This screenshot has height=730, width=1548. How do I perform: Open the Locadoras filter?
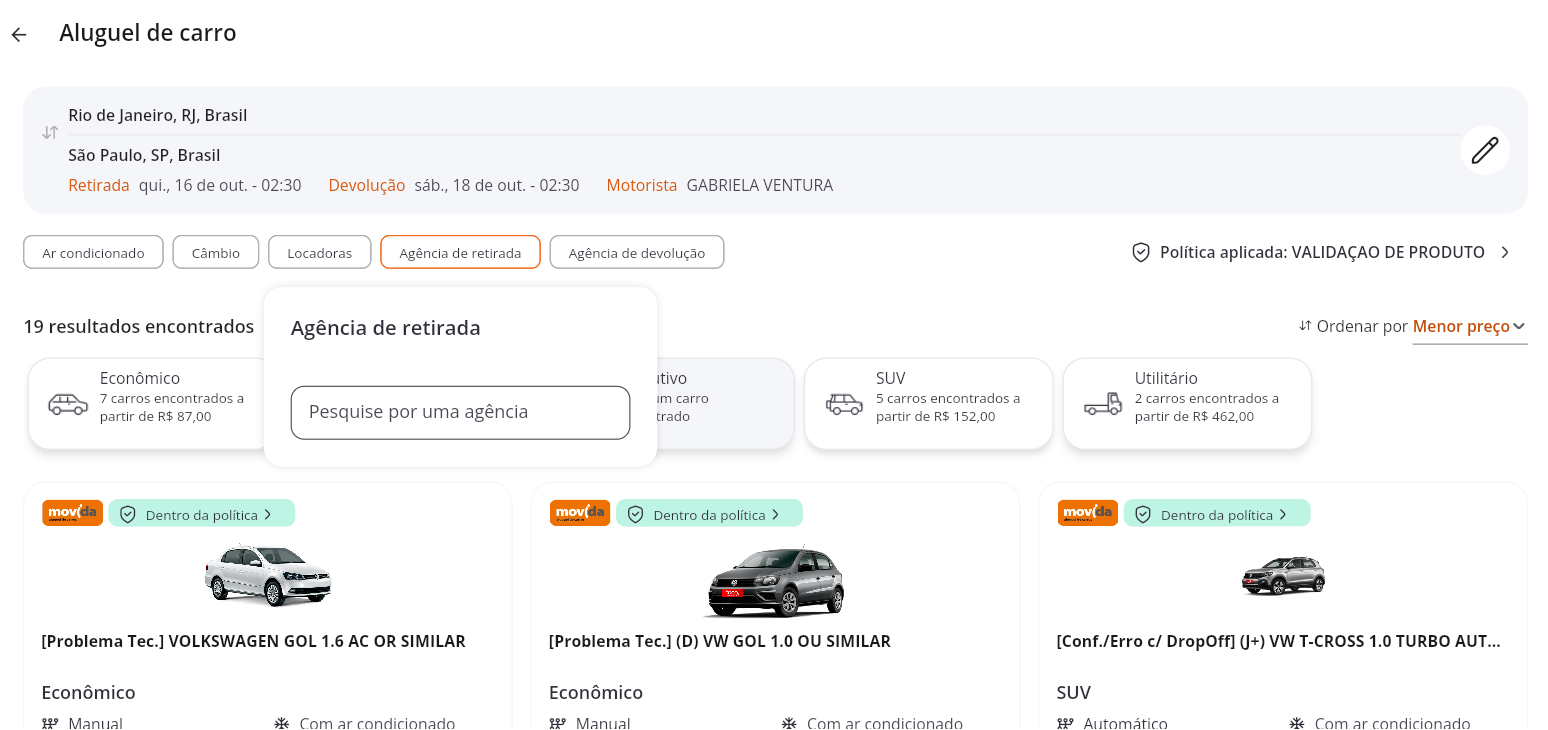(x=319, y=253)
